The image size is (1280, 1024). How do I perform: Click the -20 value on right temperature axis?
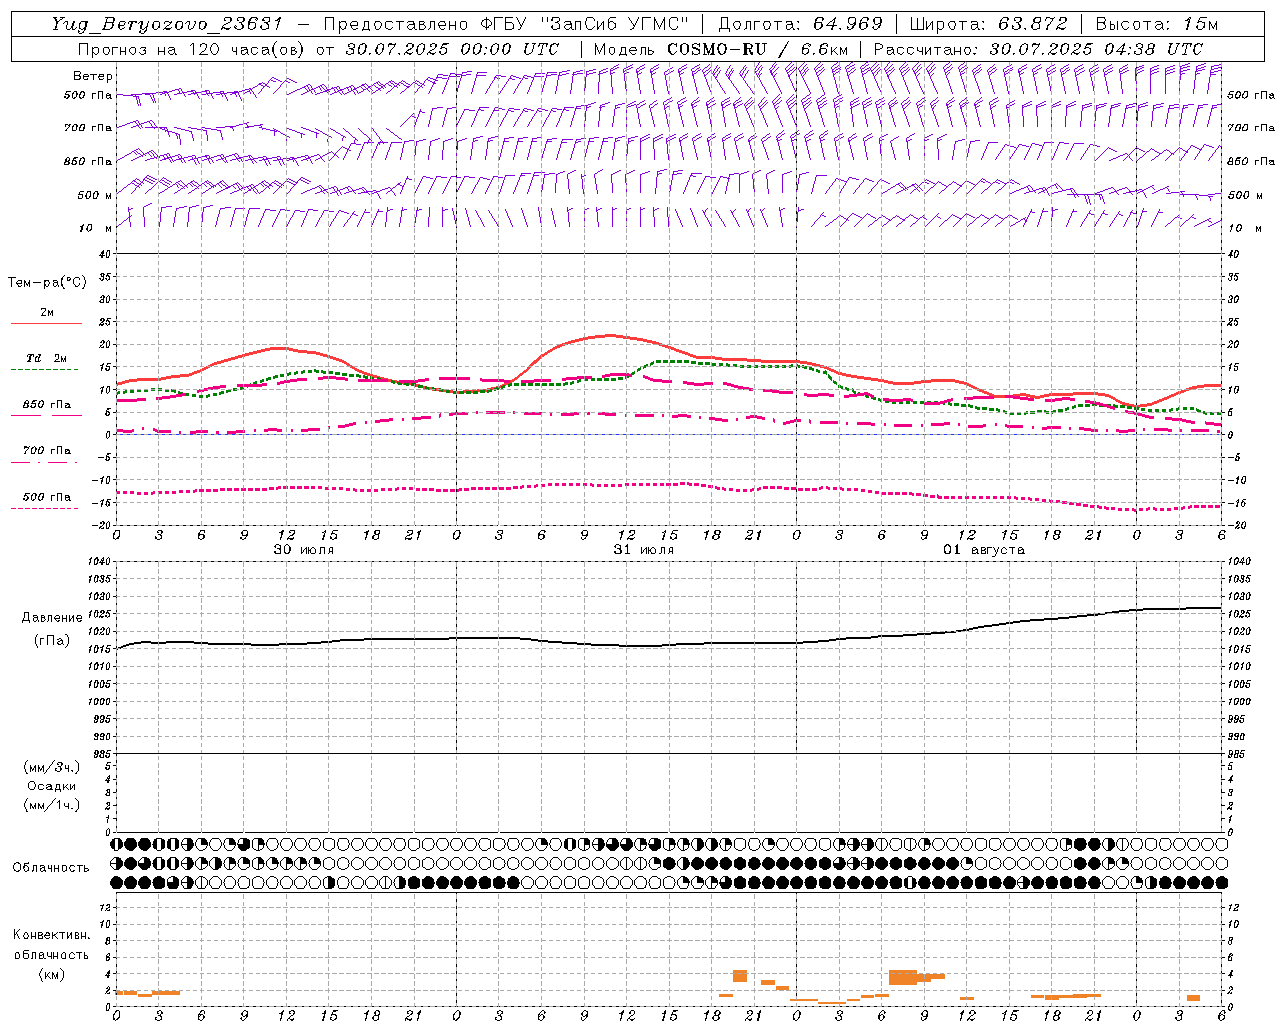pos(1237,525)
